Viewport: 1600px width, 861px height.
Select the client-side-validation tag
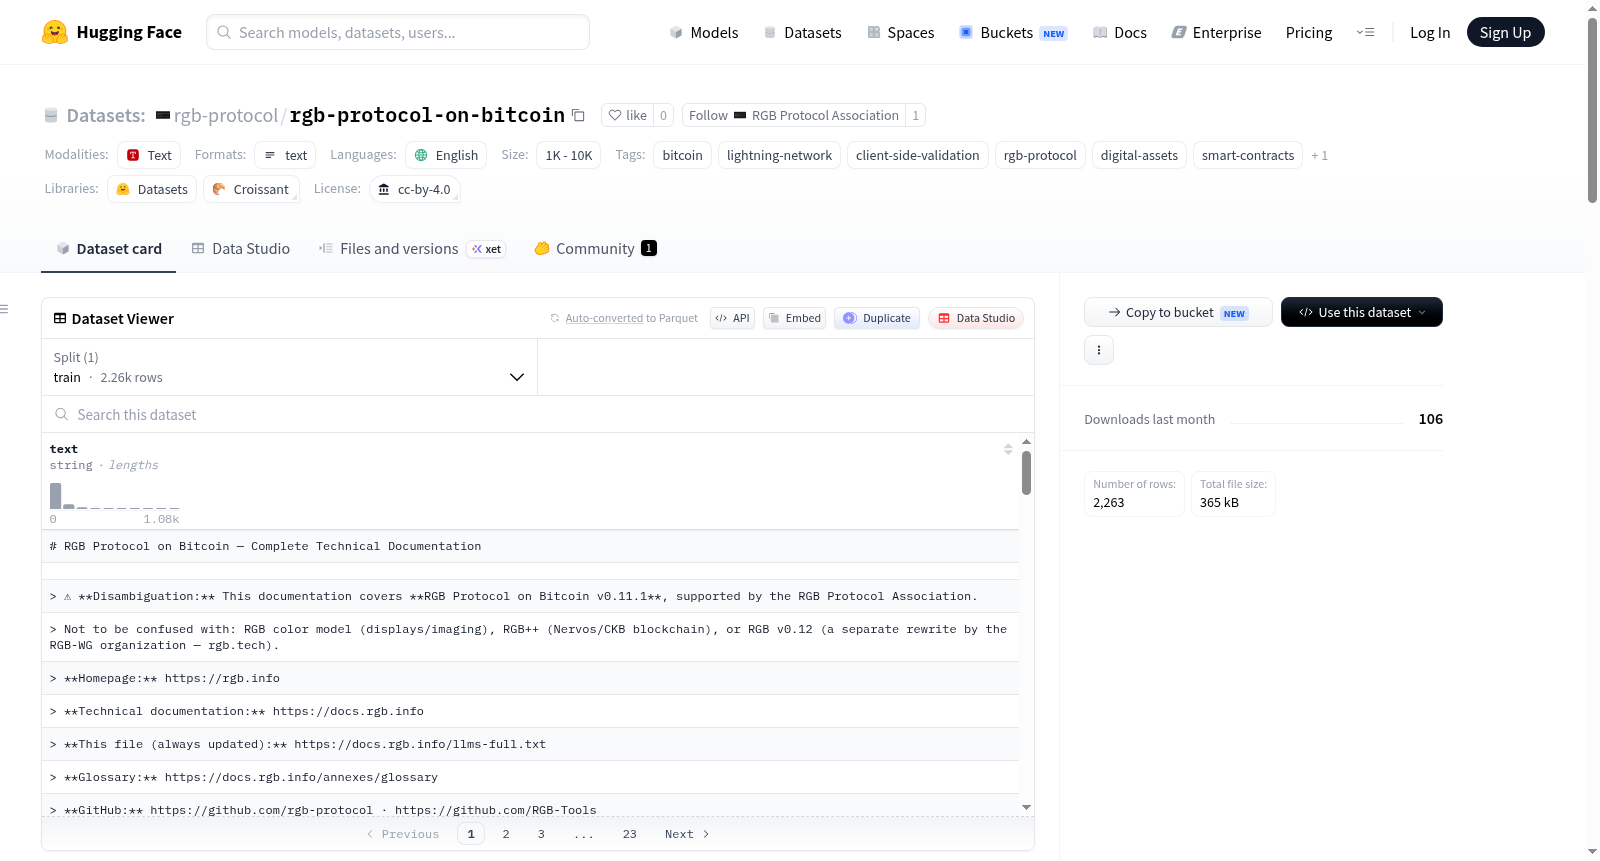917,155
